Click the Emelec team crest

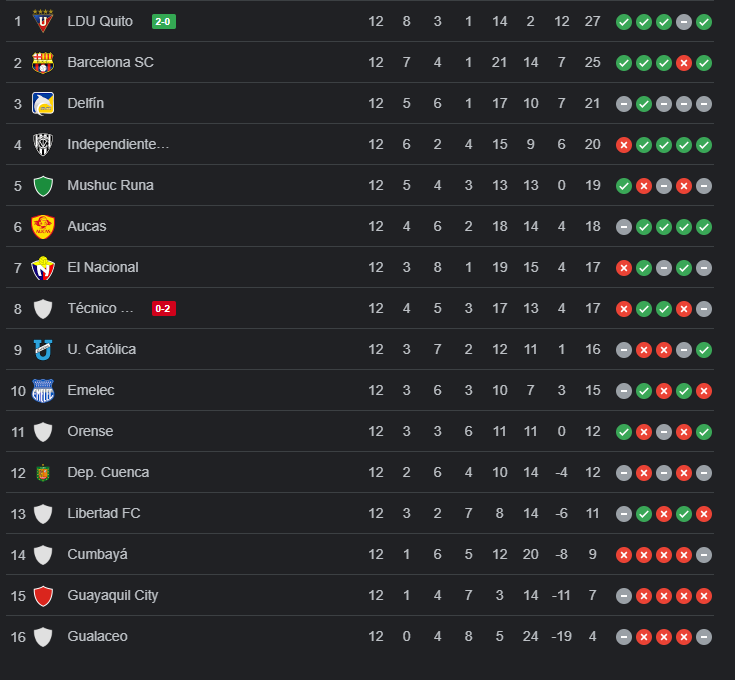coord(43,390)
